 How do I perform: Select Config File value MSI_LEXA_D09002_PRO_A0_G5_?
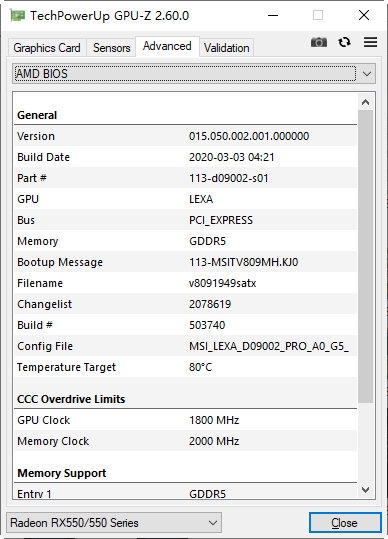269,346
